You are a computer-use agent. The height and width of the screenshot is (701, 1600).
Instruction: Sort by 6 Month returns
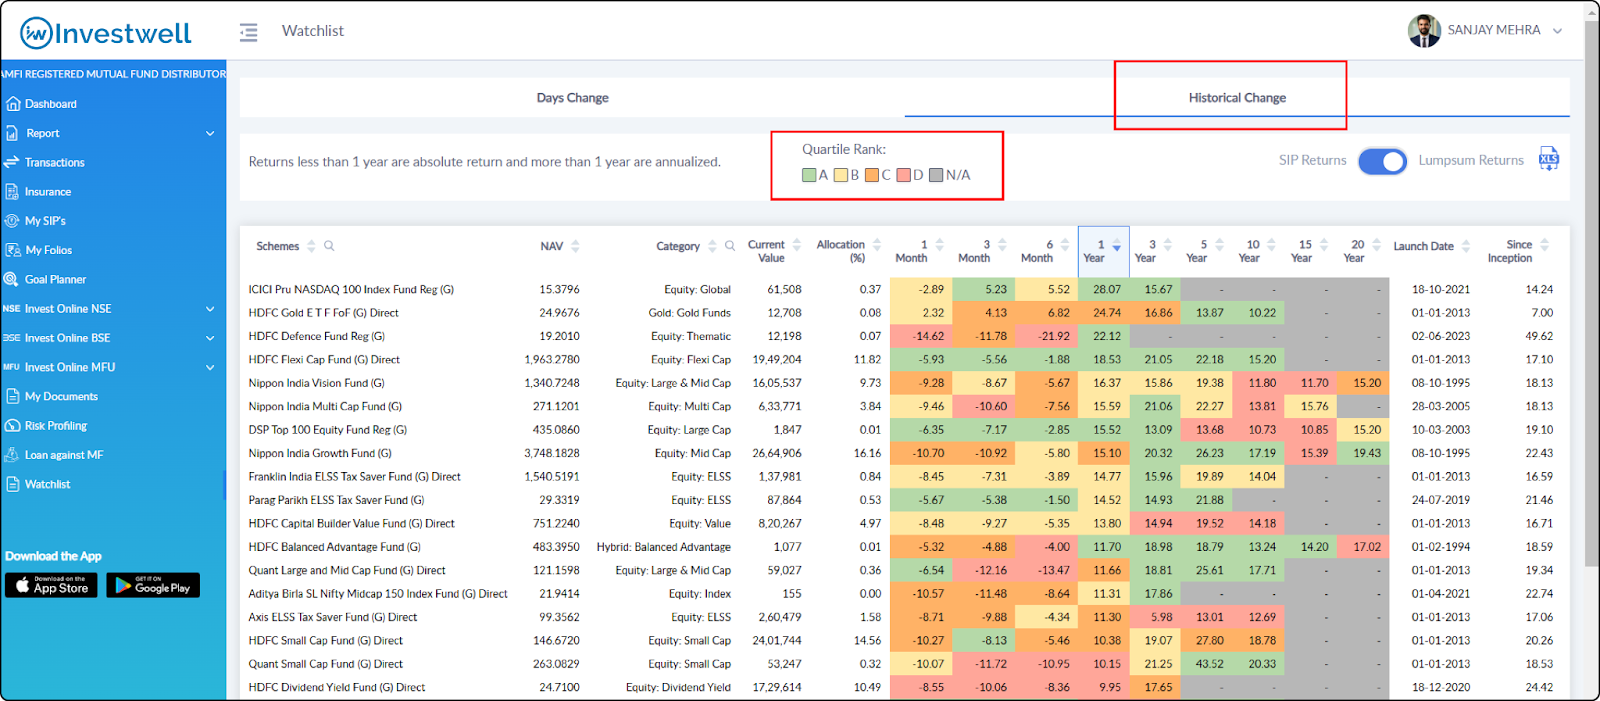point(1065,244)
